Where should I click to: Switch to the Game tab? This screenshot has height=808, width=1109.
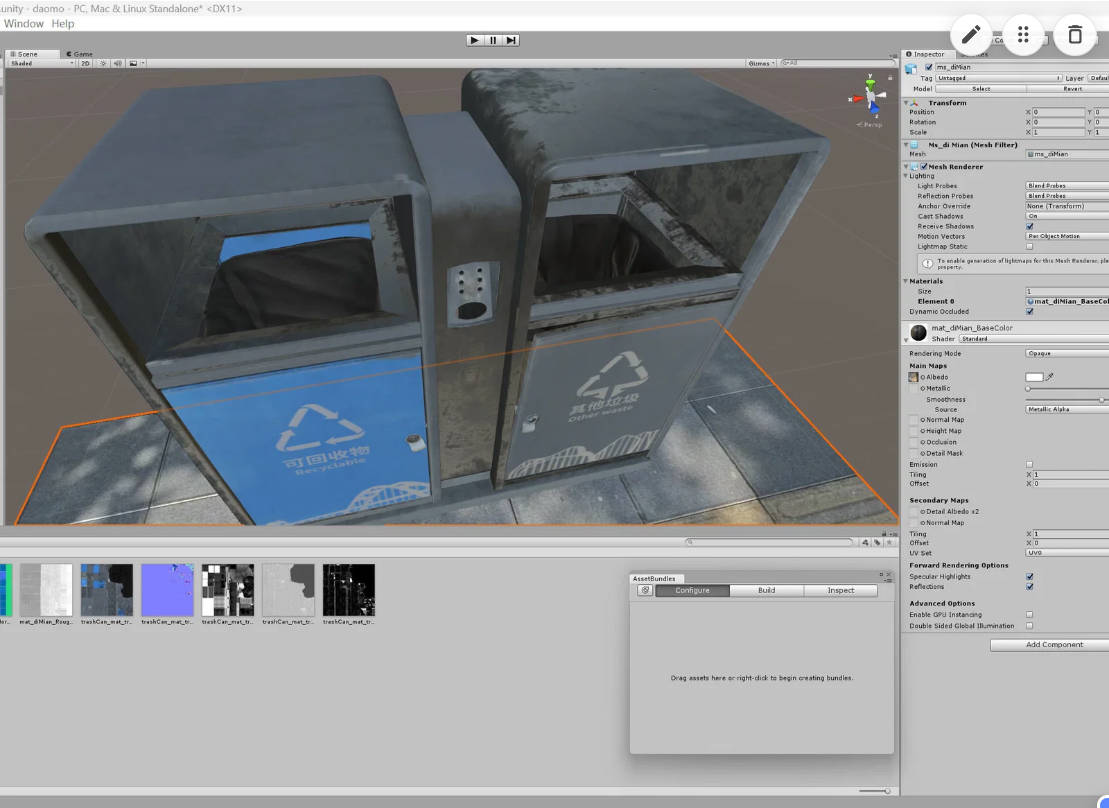coord(80,54)
